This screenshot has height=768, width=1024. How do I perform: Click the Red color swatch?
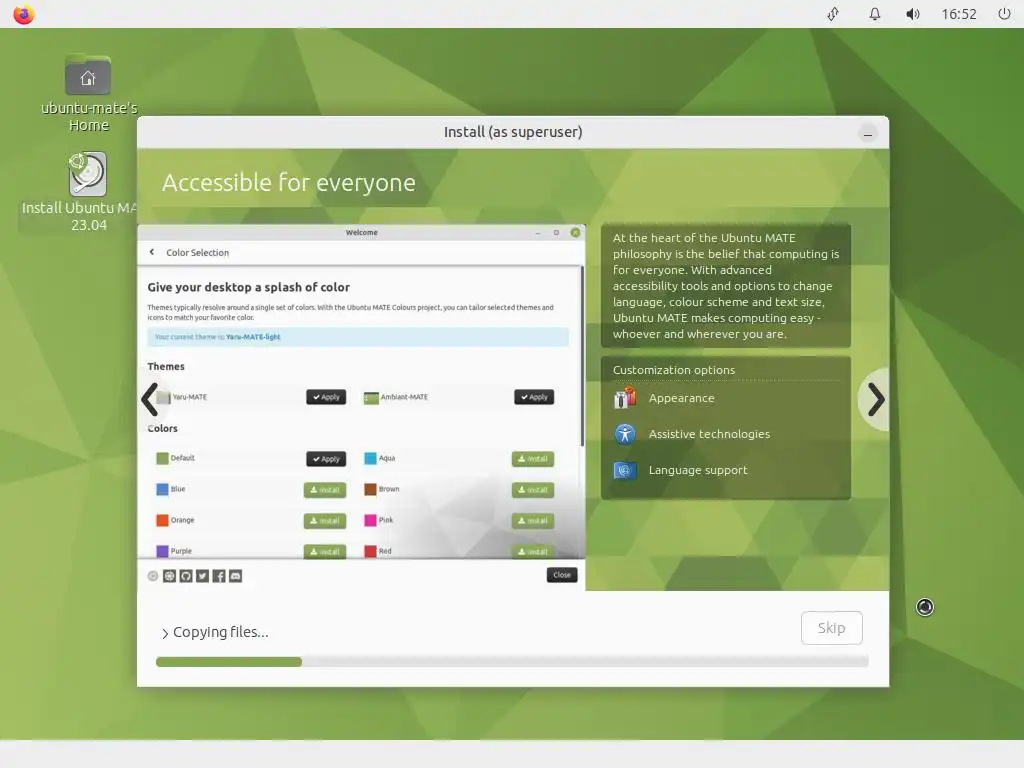[370, 551]
